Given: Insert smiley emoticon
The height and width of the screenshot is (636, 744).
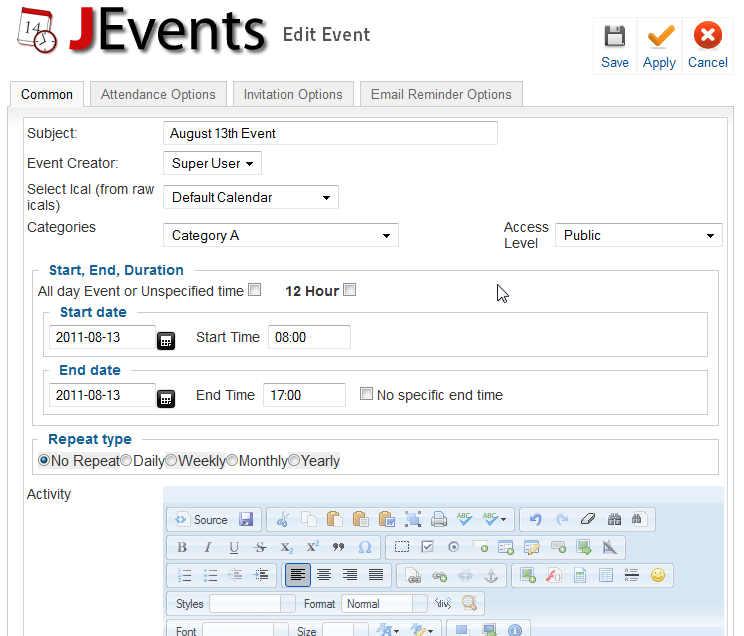Looking at the screenshot, I should 658,575.
